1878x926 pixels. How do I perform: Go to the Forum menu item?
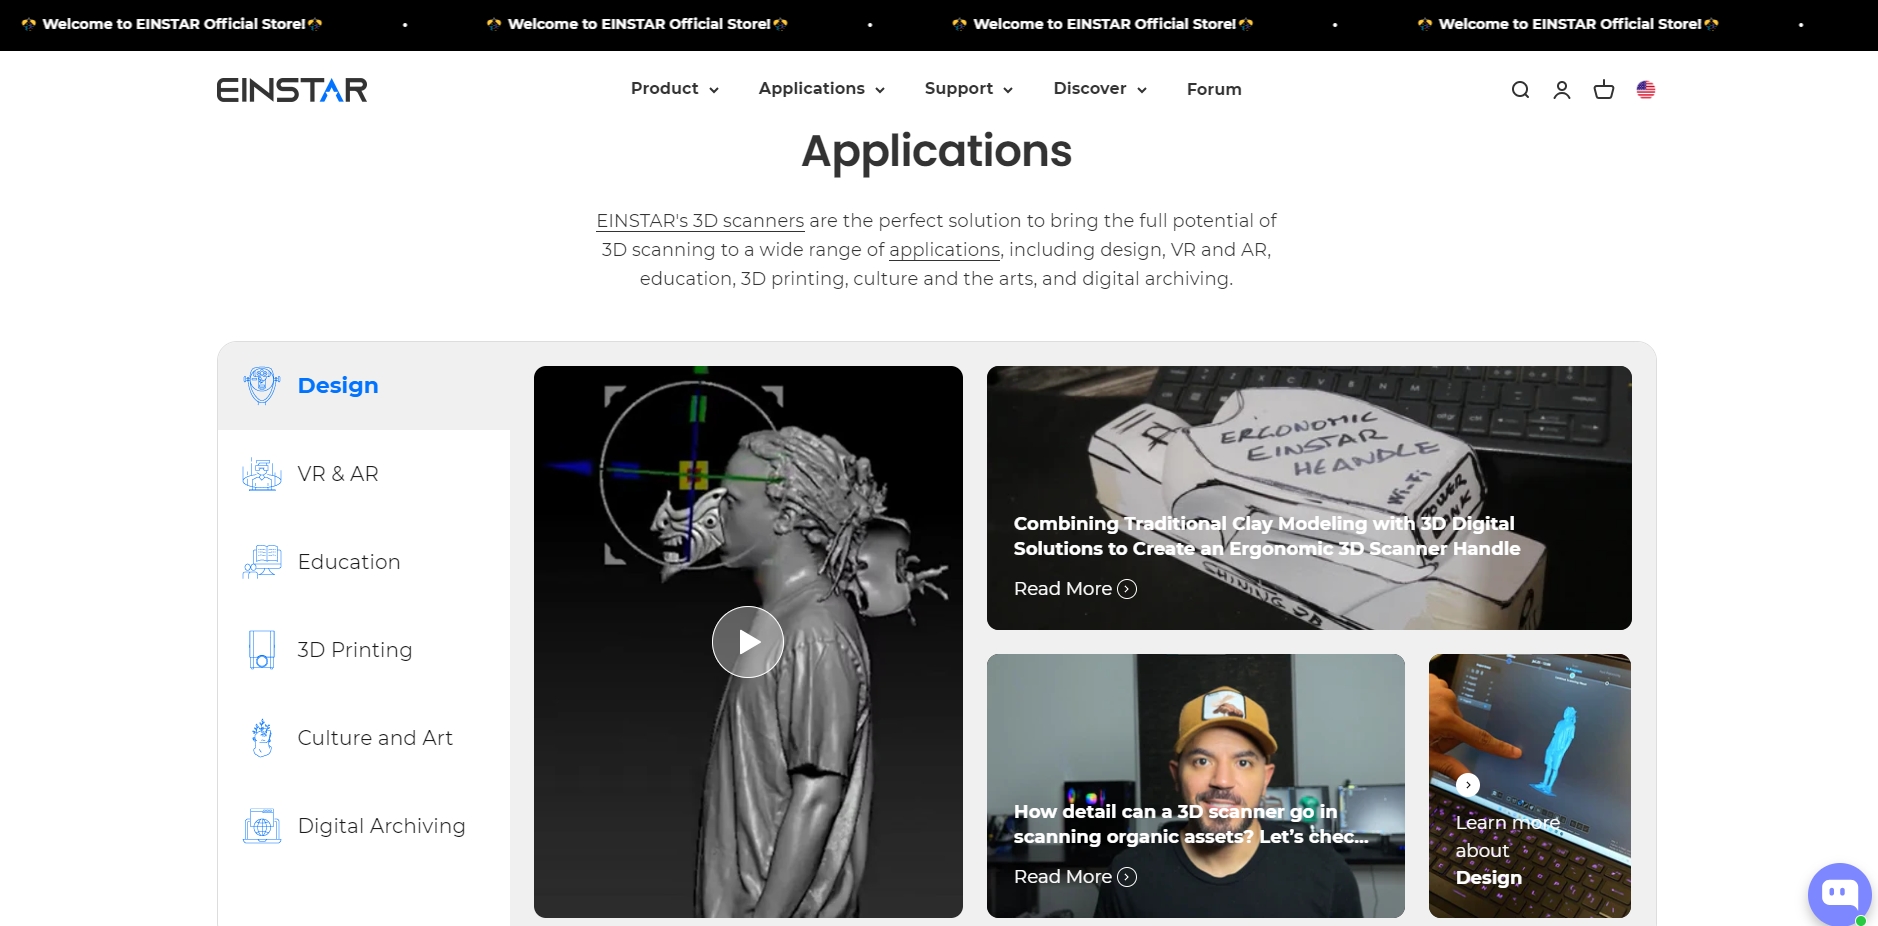click(1213, 89)
